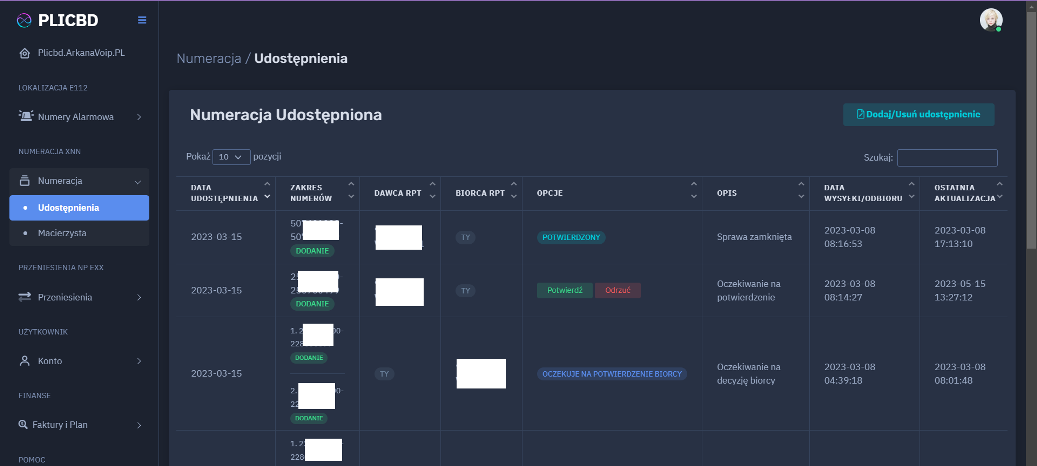Toggle sidebar with the hamburger menu icon
The height and width of the screenshot is (466, 1037).
pos(142,20)
